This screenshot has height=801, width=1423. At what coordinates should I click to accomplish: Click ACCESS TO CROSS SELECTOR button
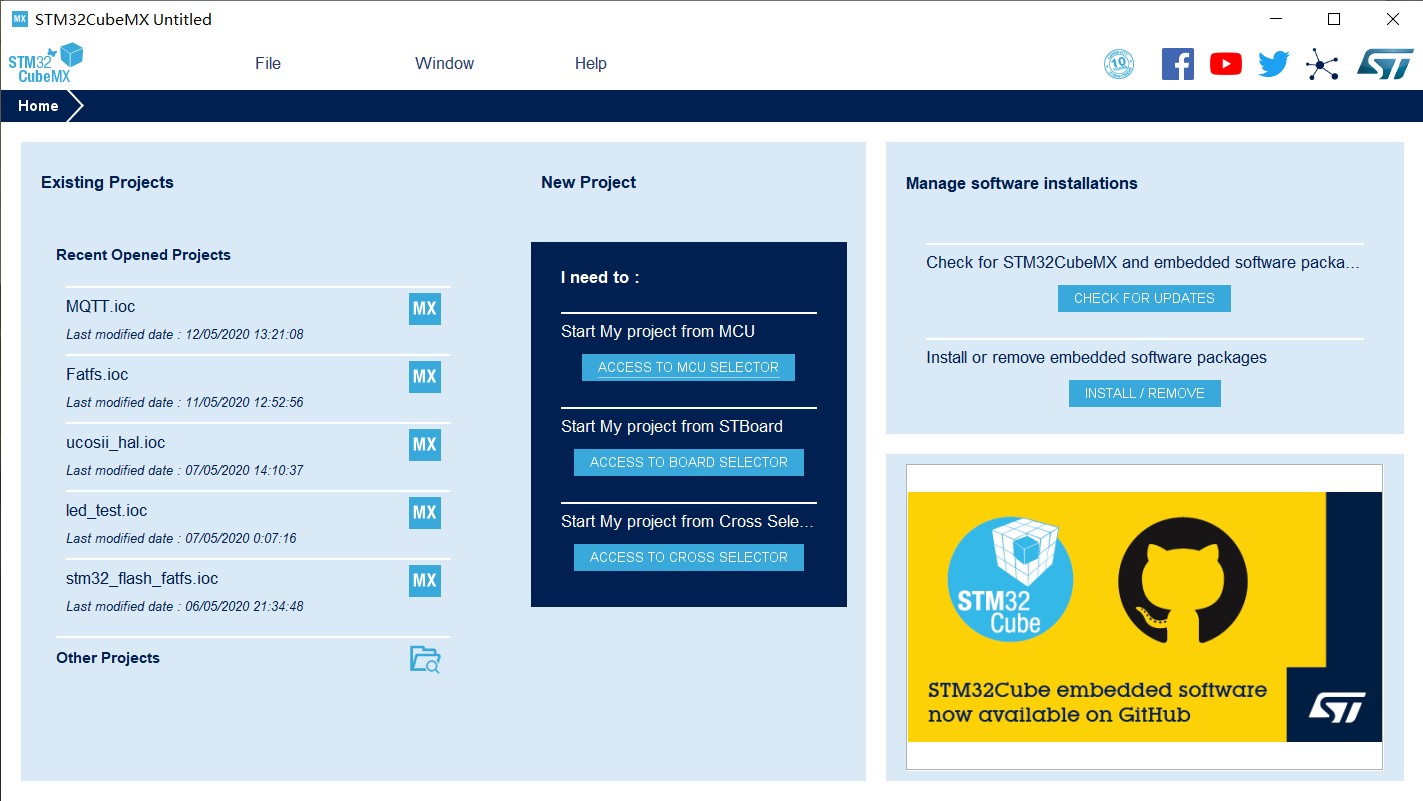pos(688,557)
